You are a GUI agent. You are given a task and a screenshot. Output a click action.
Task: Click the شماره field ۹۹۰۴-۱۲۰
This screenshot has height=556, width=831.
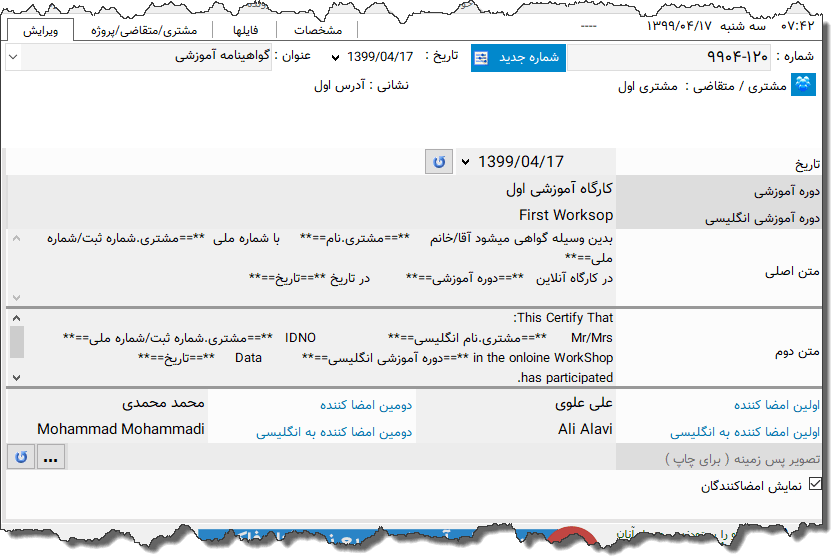(670, 57)
